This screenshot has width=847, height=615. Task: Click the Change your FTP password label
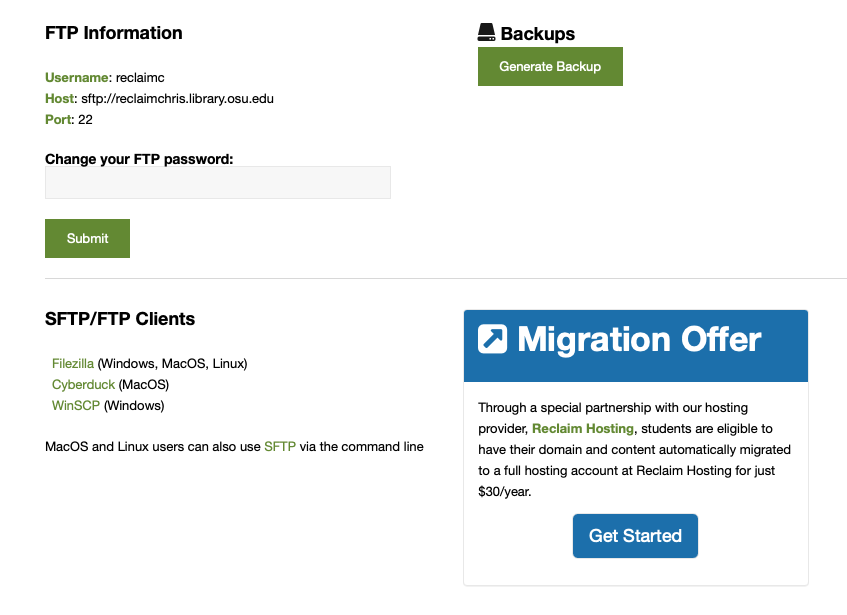pyautogui.click(x=139, y=159)
